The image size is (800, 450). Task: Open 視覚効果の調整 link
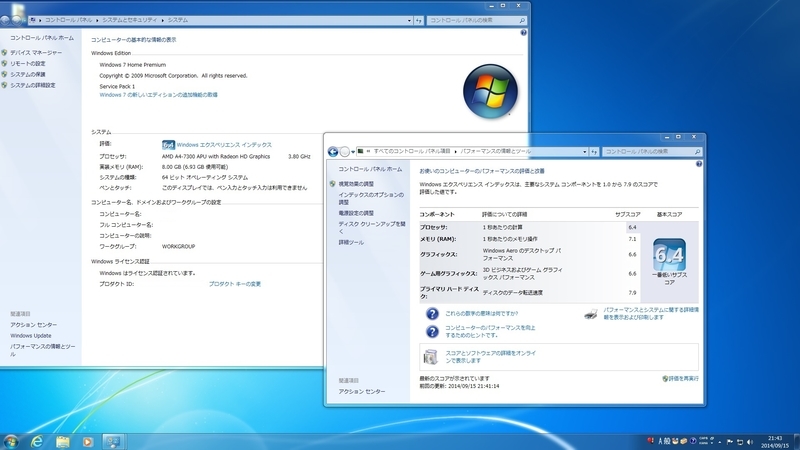(356, 184)
